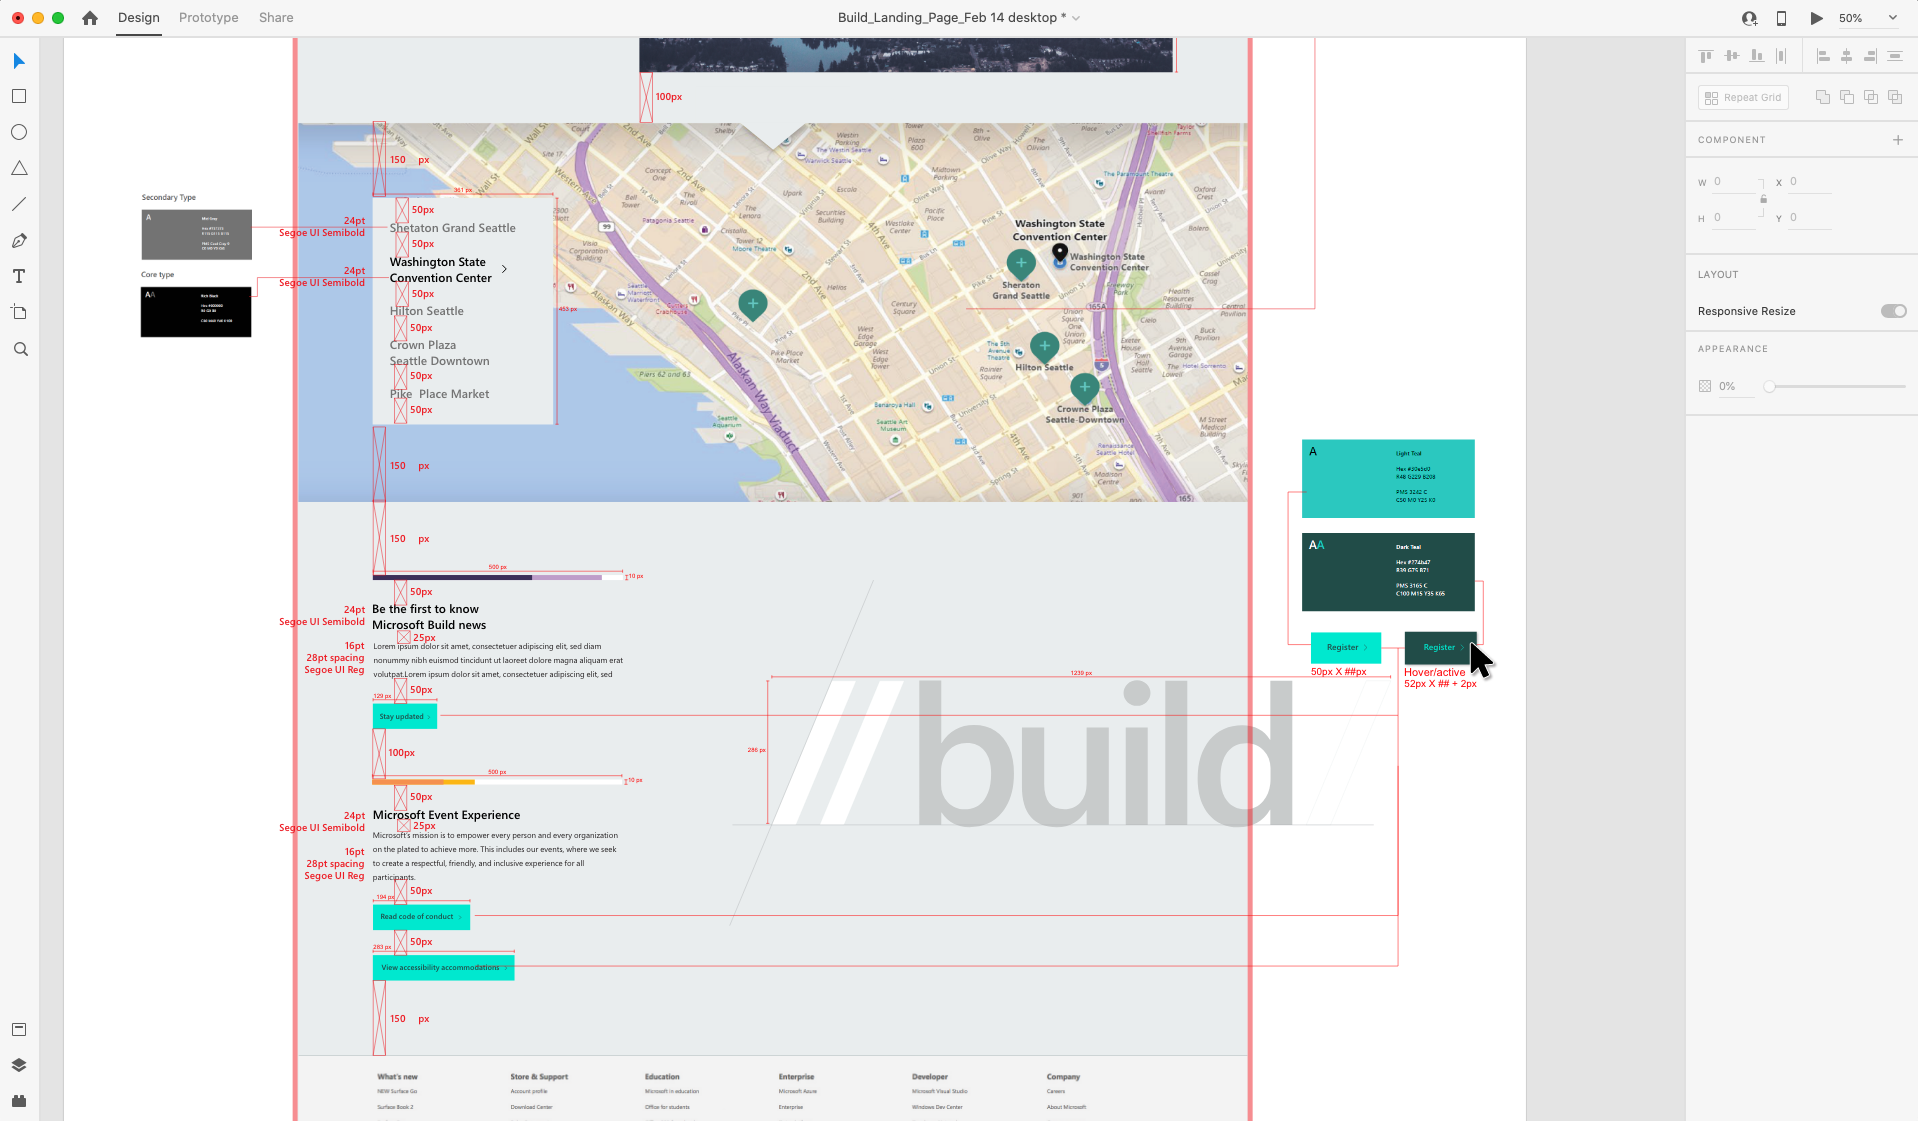Add component with plus icon
Viewport: 1918px width, 1121px height.
coord(1898,140)
